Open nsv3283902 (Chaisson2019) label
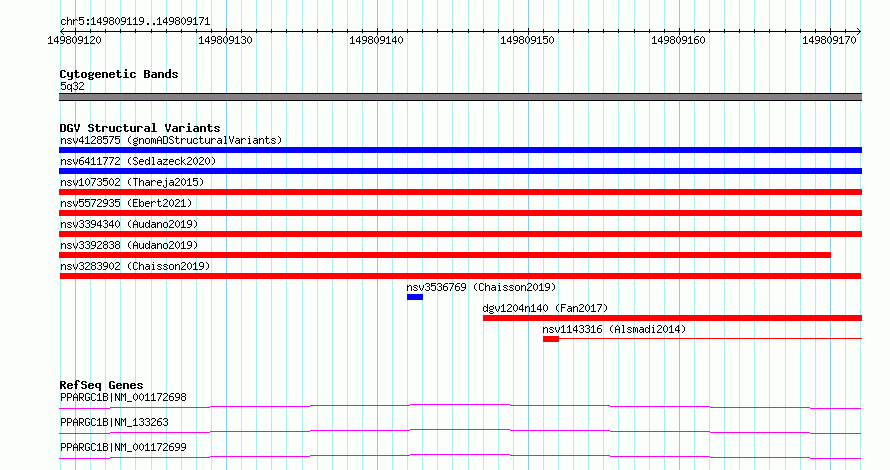The image size is (890, 470). tap(135, 266)
